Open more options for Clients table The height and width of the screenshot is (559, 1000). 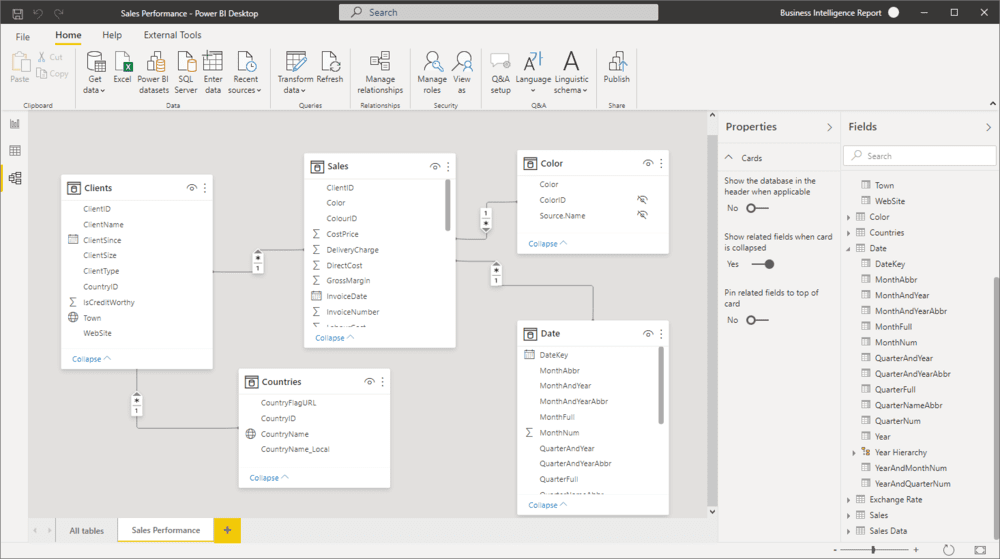(x=205, y=188)
